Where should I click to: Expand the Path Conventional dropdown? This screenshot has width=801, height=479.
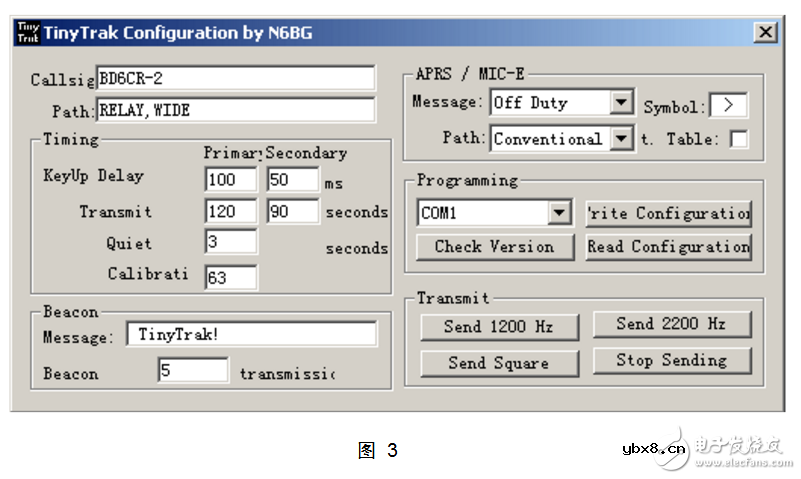[x=622, y=139]
